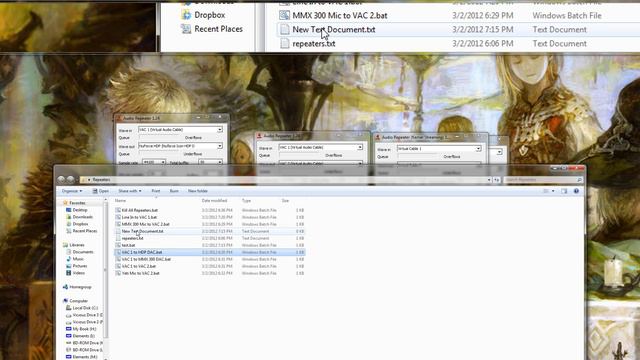Click the text file icon of repeaters.txt in file list
The width and height of the screenshot is (640, 360).
(x=118, y=238)
